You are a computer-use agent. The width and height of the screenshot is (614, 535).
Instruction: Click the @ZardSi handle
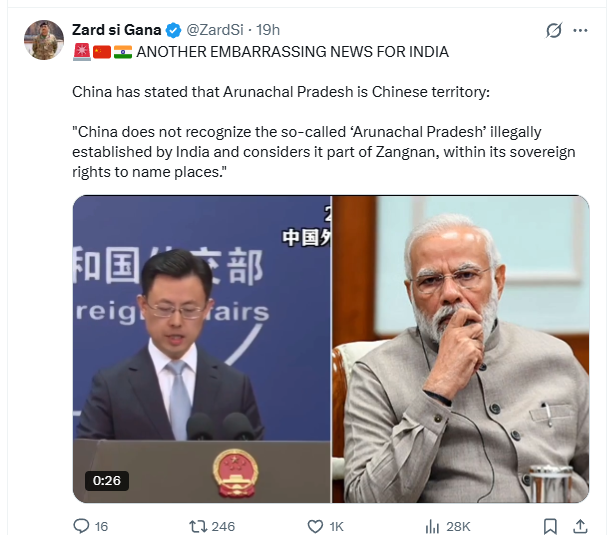click(x=215, y=30)
